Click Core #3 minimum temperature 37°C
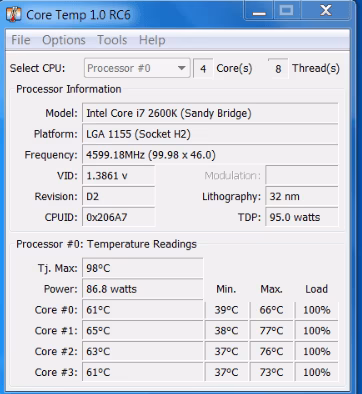Image resolution: width=362 pixels, height=394 pixels. [x=227, y=372]
